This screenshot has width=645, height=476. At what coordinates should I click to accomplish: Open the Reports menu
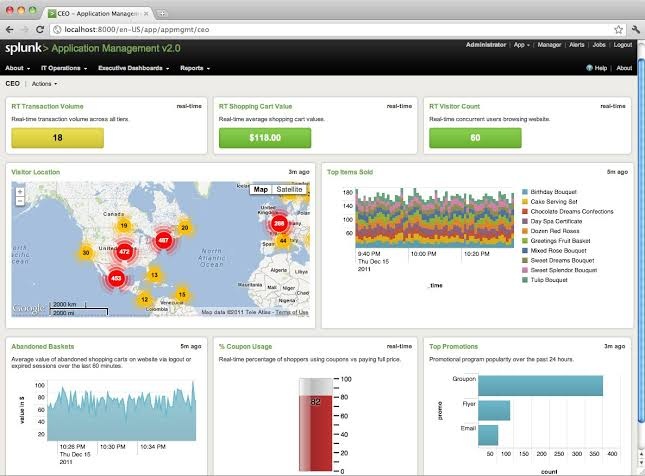tap(194, 68)
